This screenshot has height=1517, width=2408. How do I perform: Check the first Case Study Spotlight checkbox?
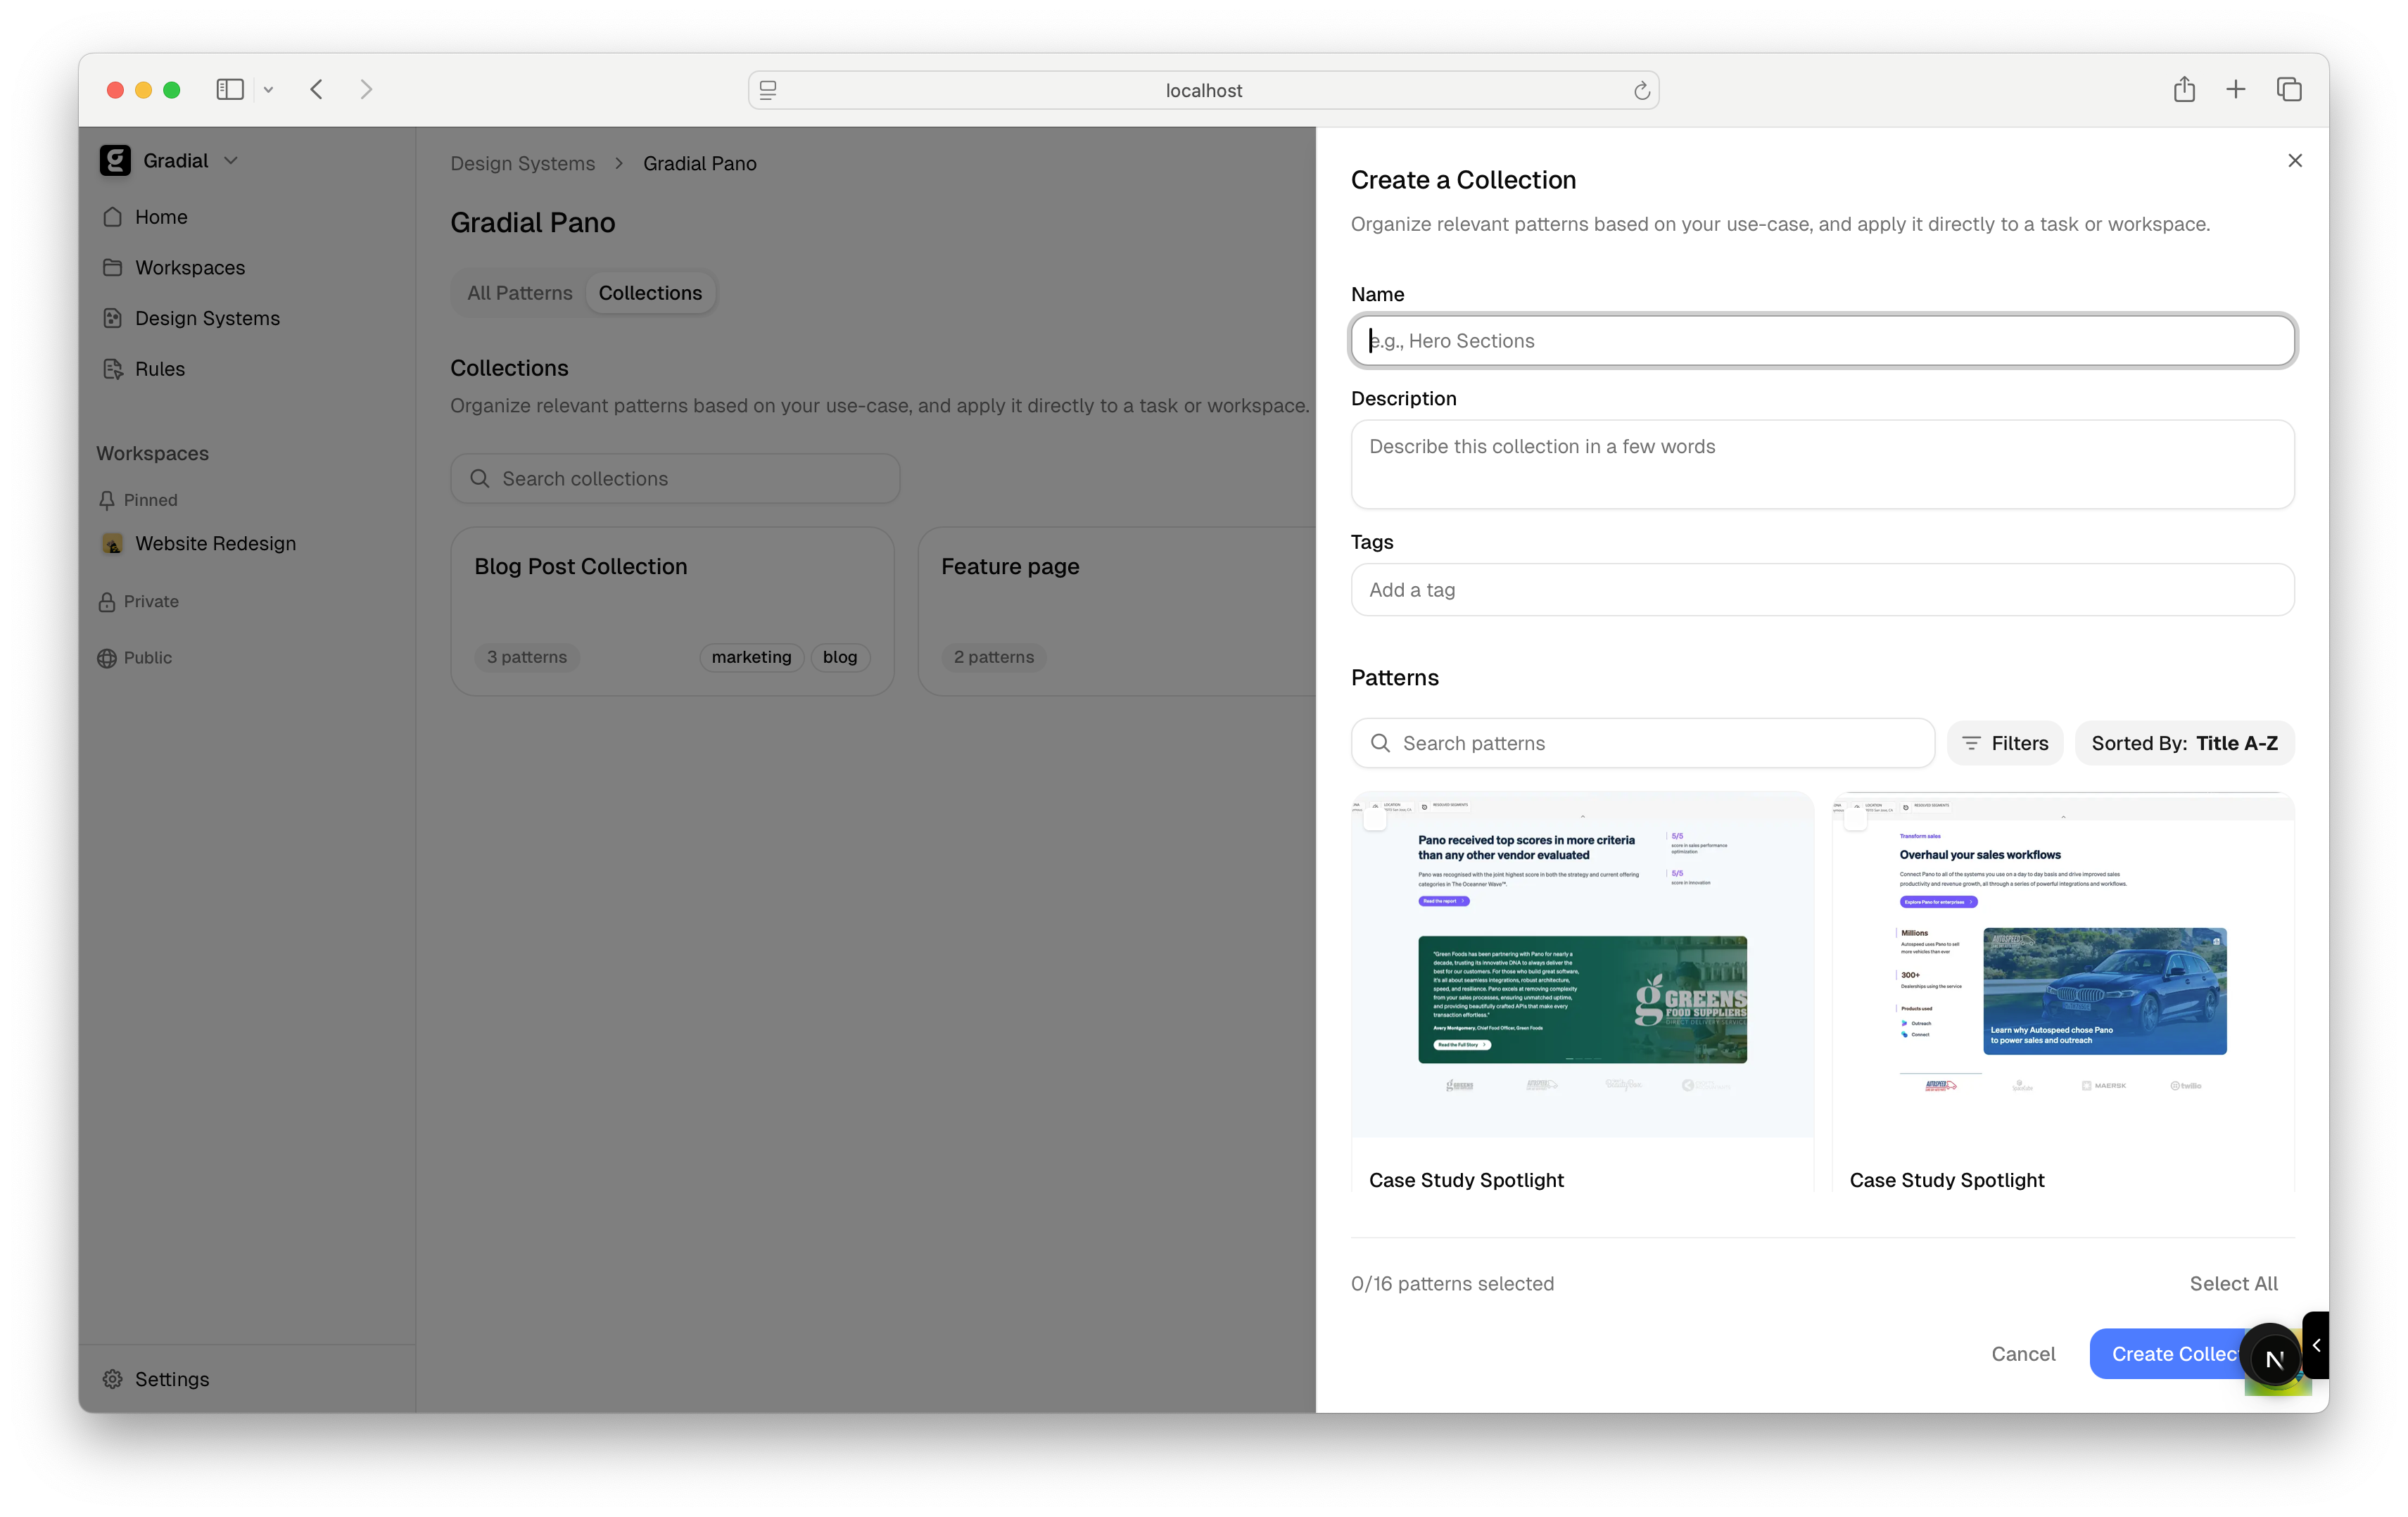(1375, 820)
